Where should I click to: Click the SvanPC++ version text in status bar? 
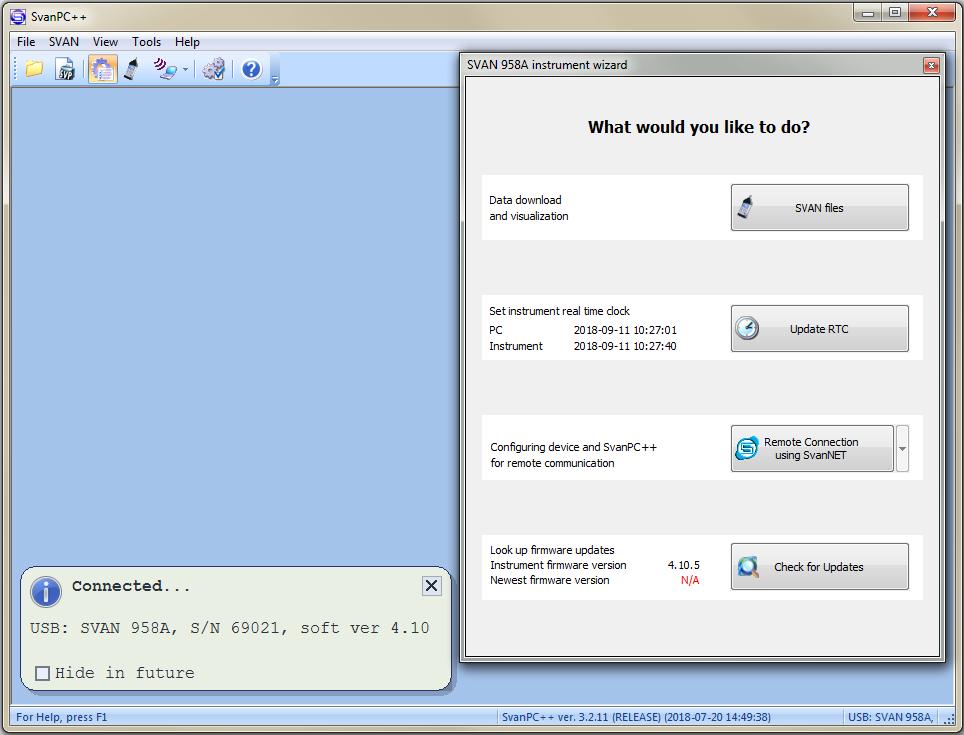coord(636,717)
